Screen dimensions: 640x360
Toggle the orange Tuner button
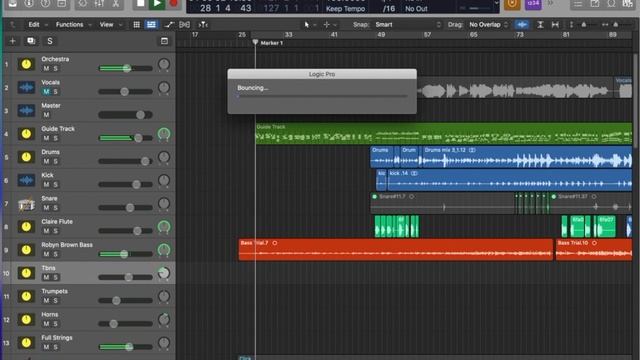coord(512,4)
